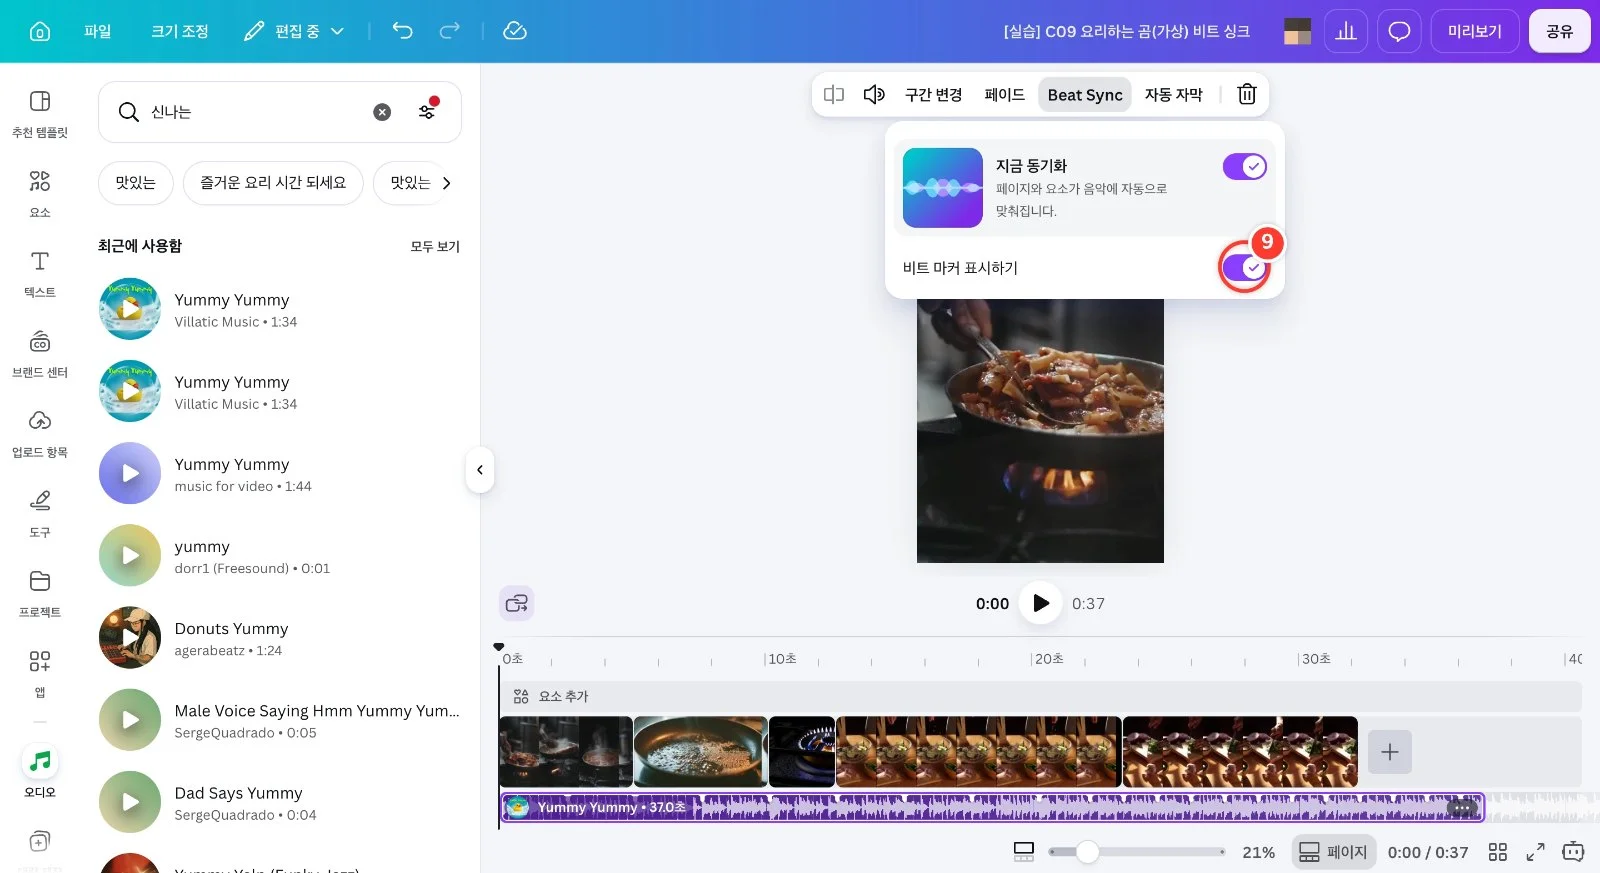
Task: Click the redo arrow icon
Action: click(x=450, y=31)
